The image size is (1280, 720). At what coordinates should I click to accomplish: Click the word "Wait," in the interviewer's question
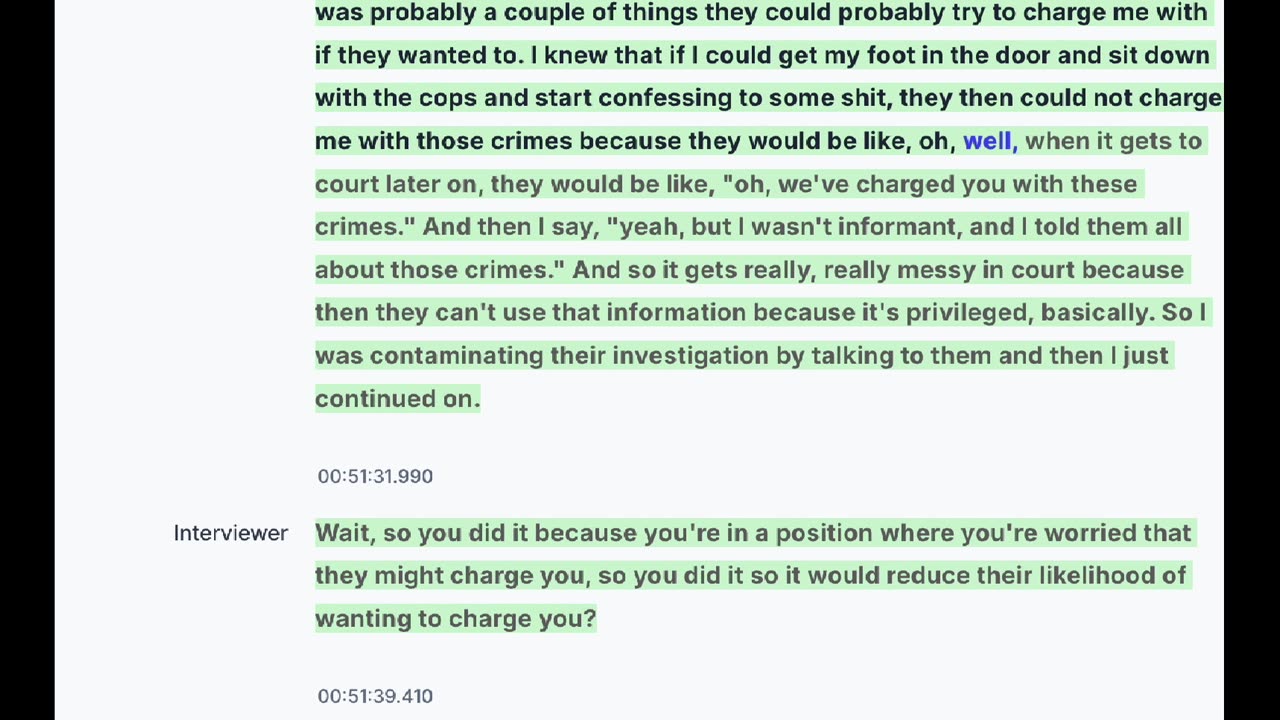coord(345,533)
